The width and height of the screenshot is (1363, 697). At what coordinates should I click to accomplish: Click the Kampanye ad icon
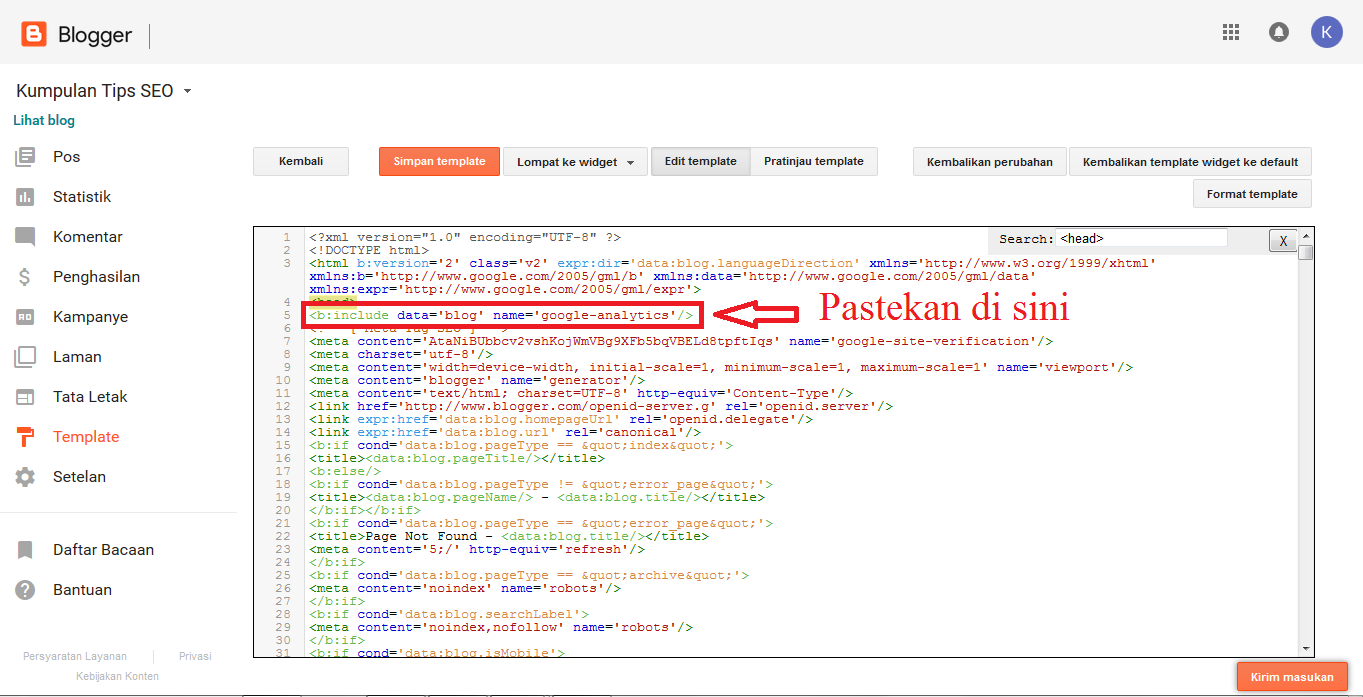click(25, 317)
